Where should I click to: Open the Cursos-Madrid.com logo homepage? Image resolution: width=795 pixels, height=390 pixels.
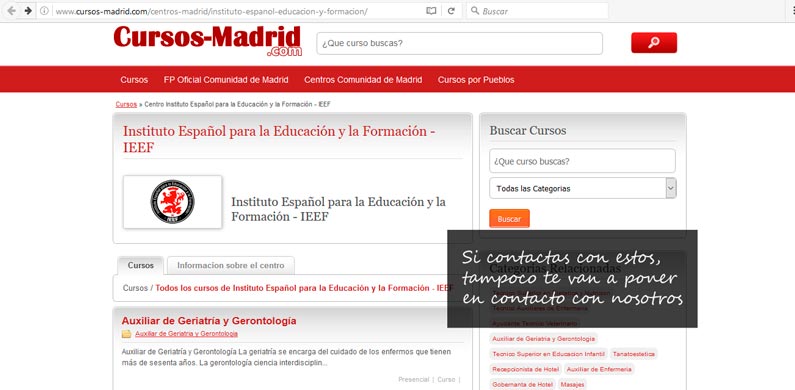(x=207, y=41)
